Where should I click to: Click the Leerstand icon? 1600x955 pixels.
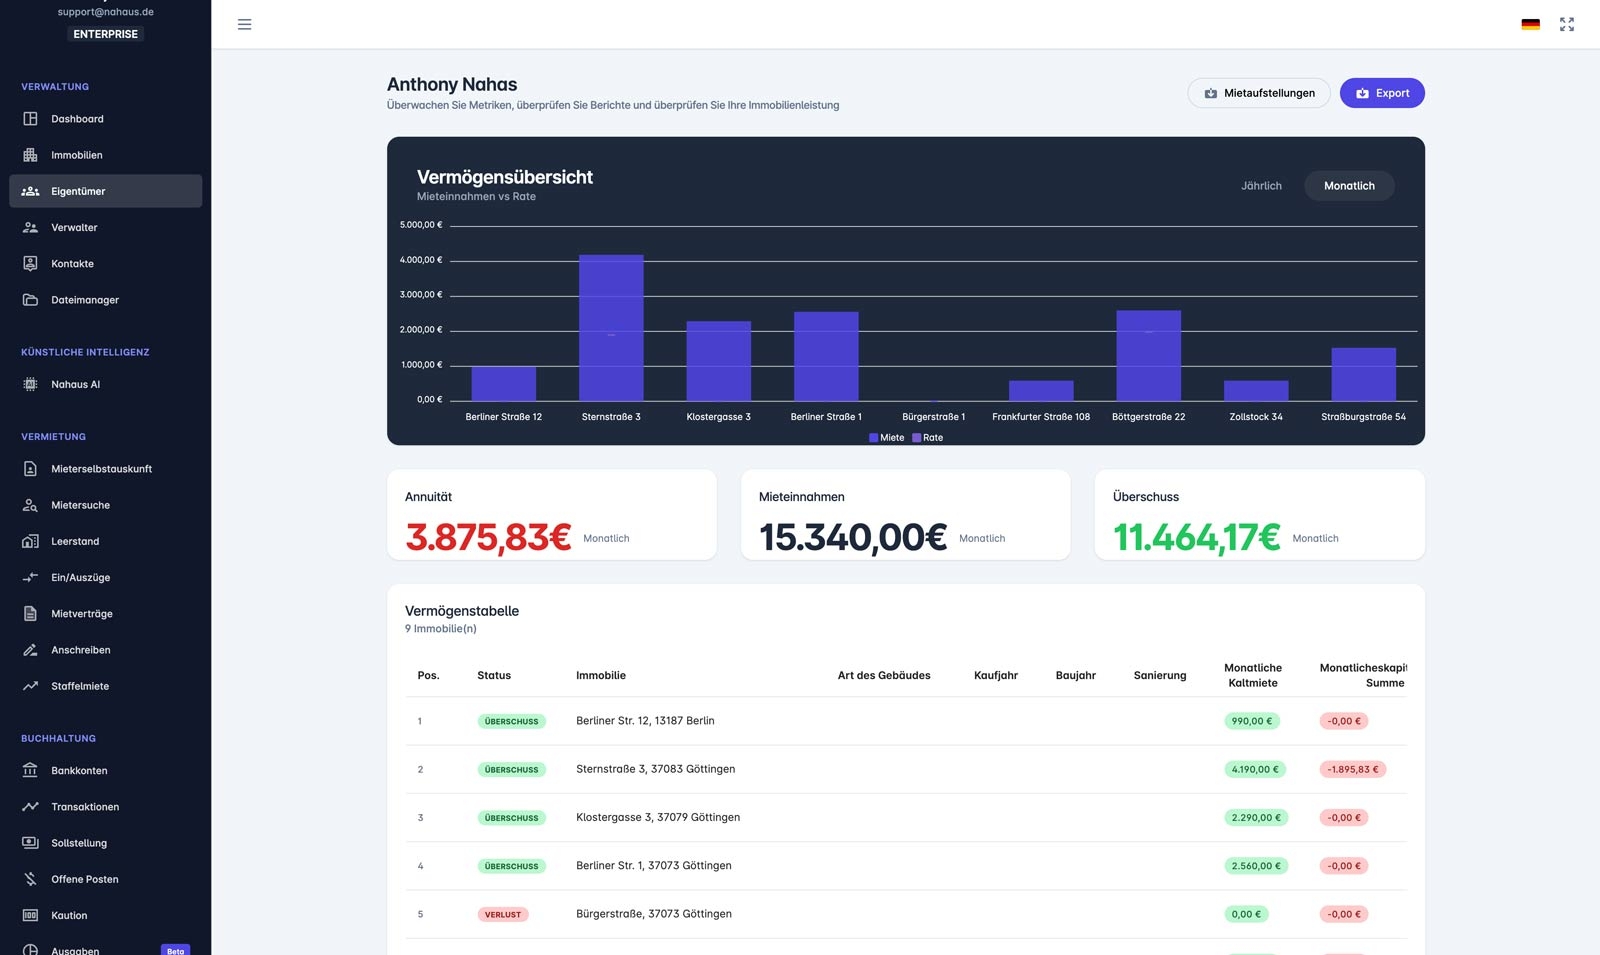(x=30, y=541)
